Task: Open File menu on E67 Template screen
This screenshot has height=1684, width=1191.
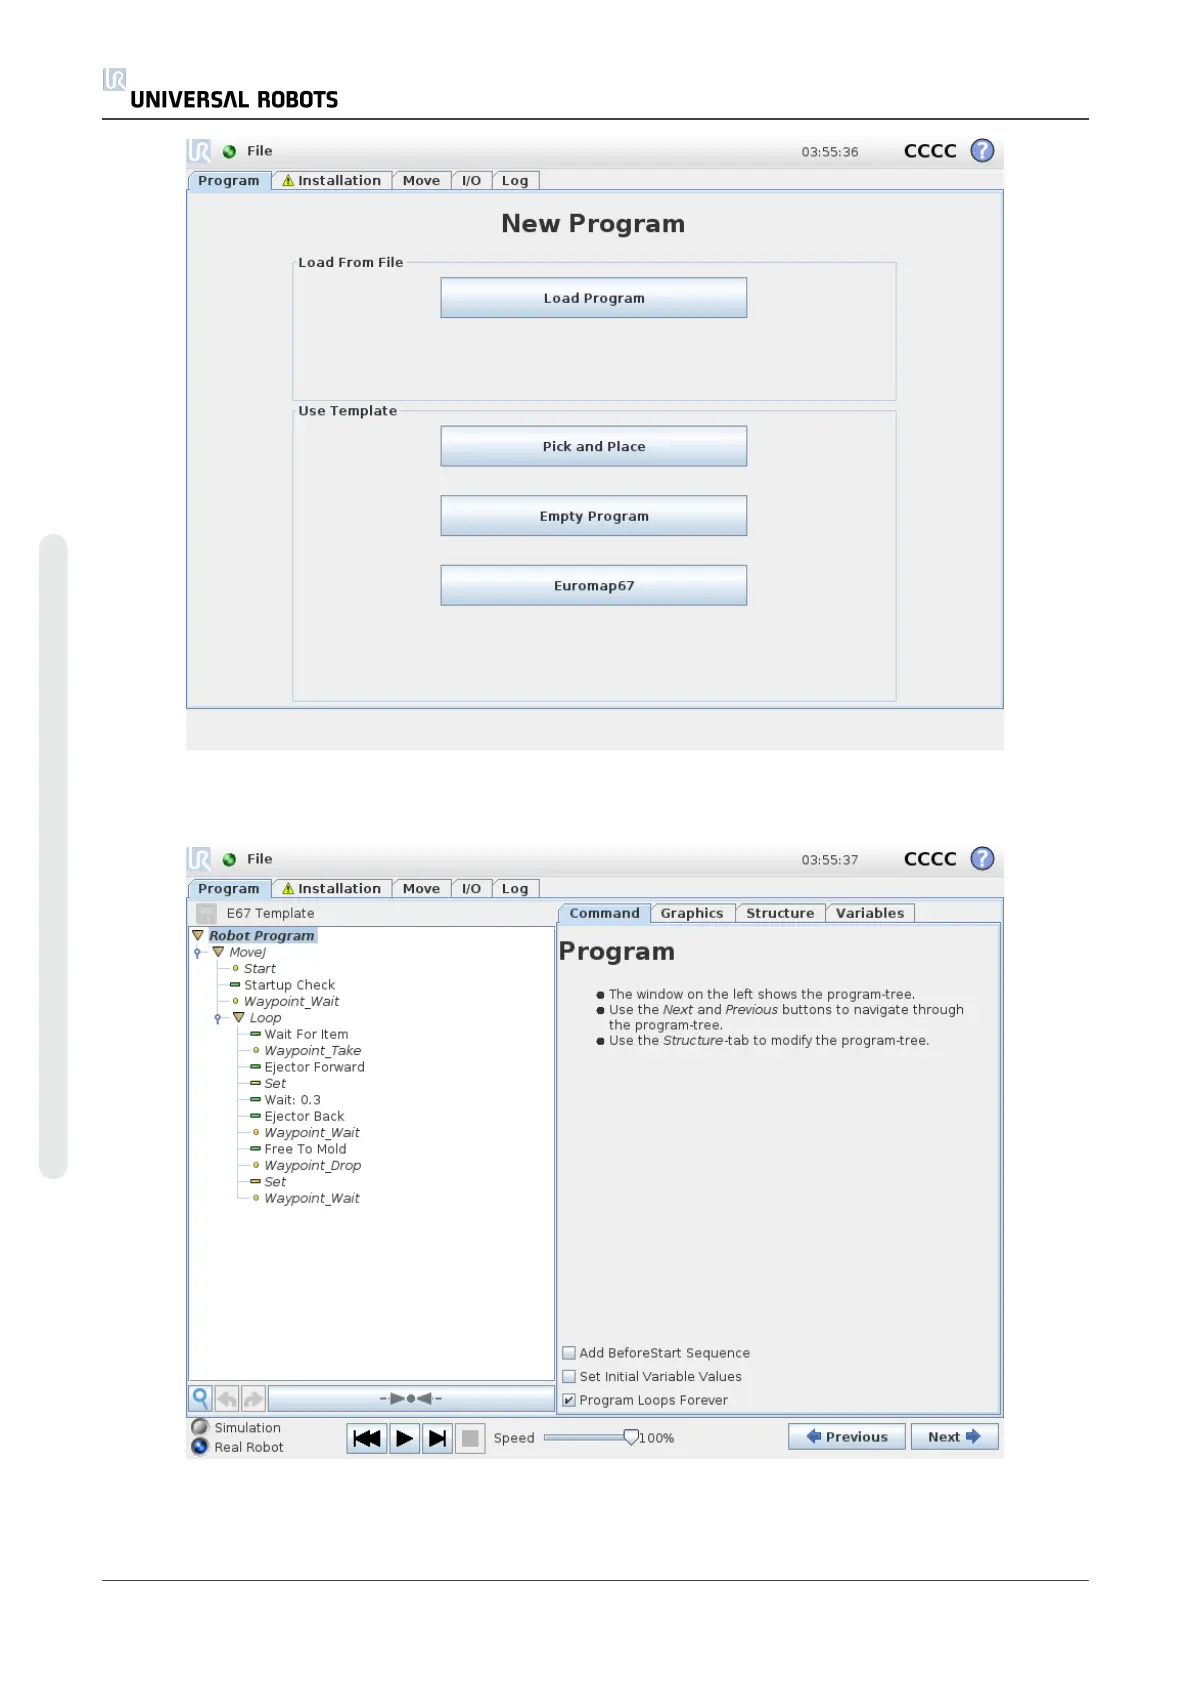Action: [260, 859]
